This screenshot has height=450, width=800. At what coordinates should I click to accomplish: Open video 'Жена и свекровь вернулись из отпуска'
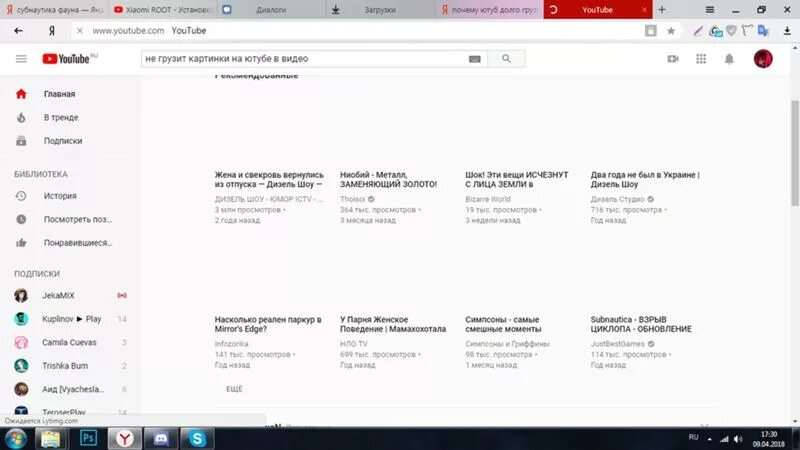point(269,180)
